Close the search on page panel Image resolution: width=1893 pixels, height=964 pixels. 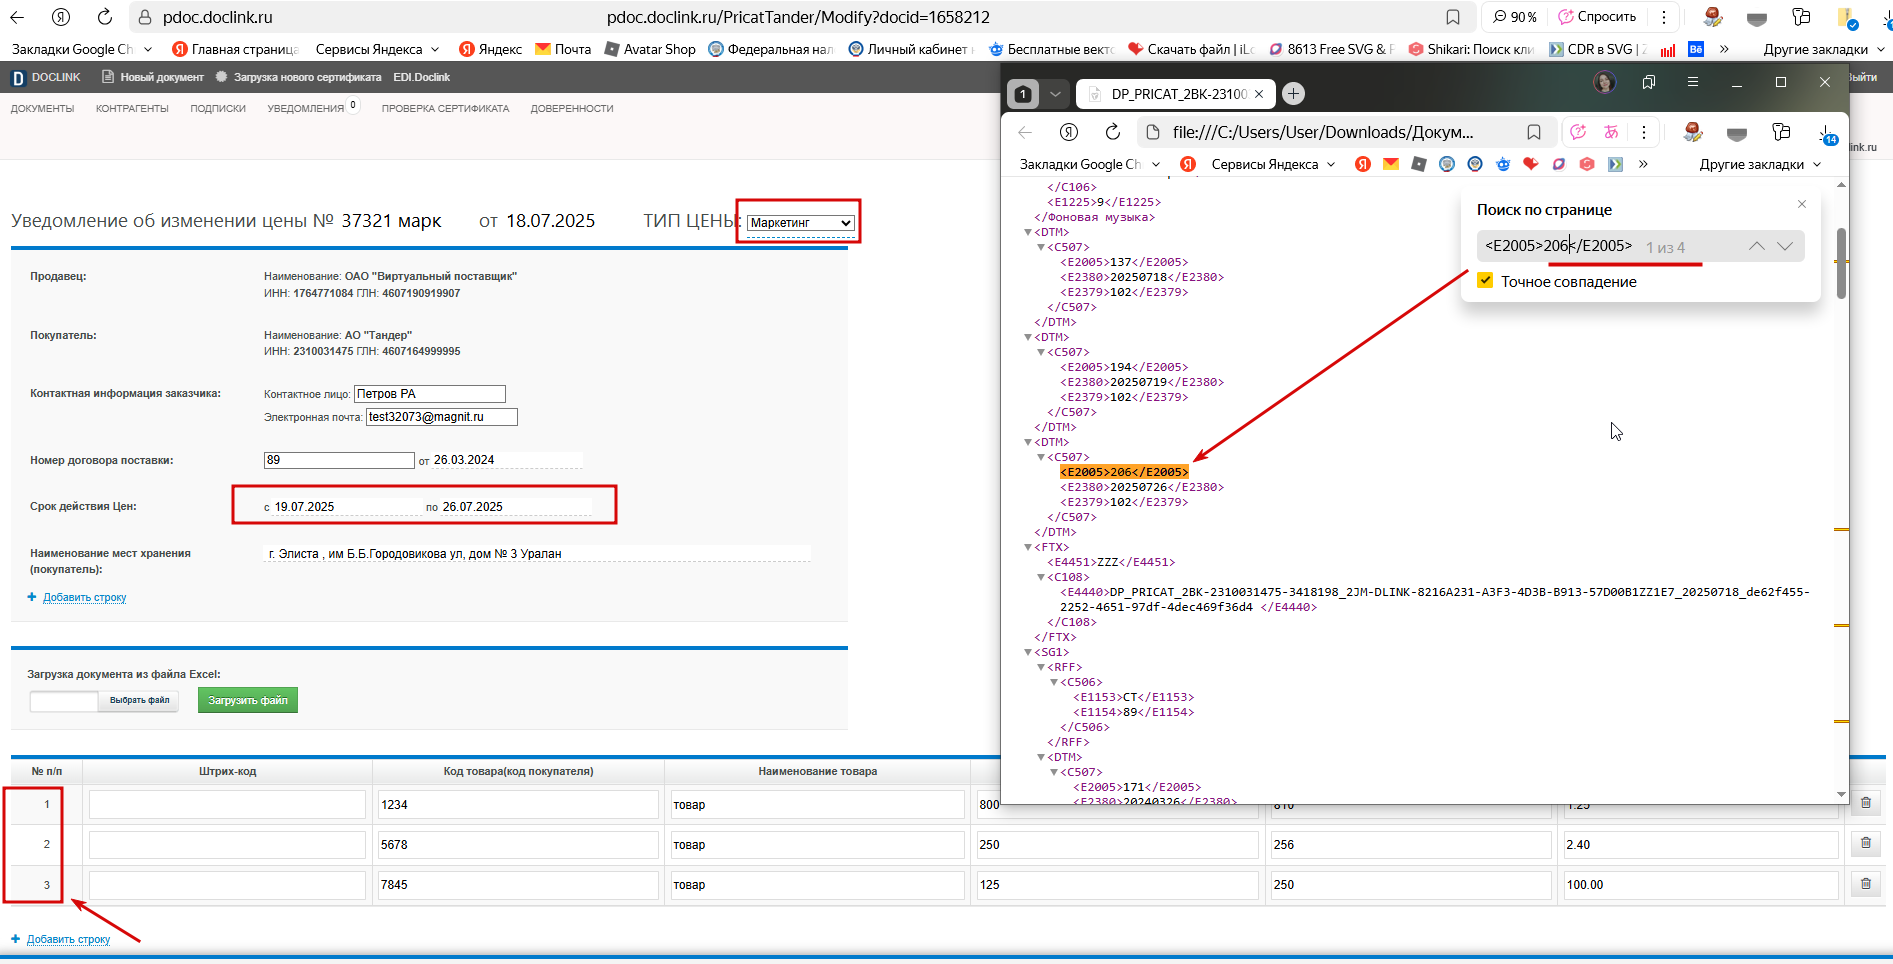pos(1802,204)
